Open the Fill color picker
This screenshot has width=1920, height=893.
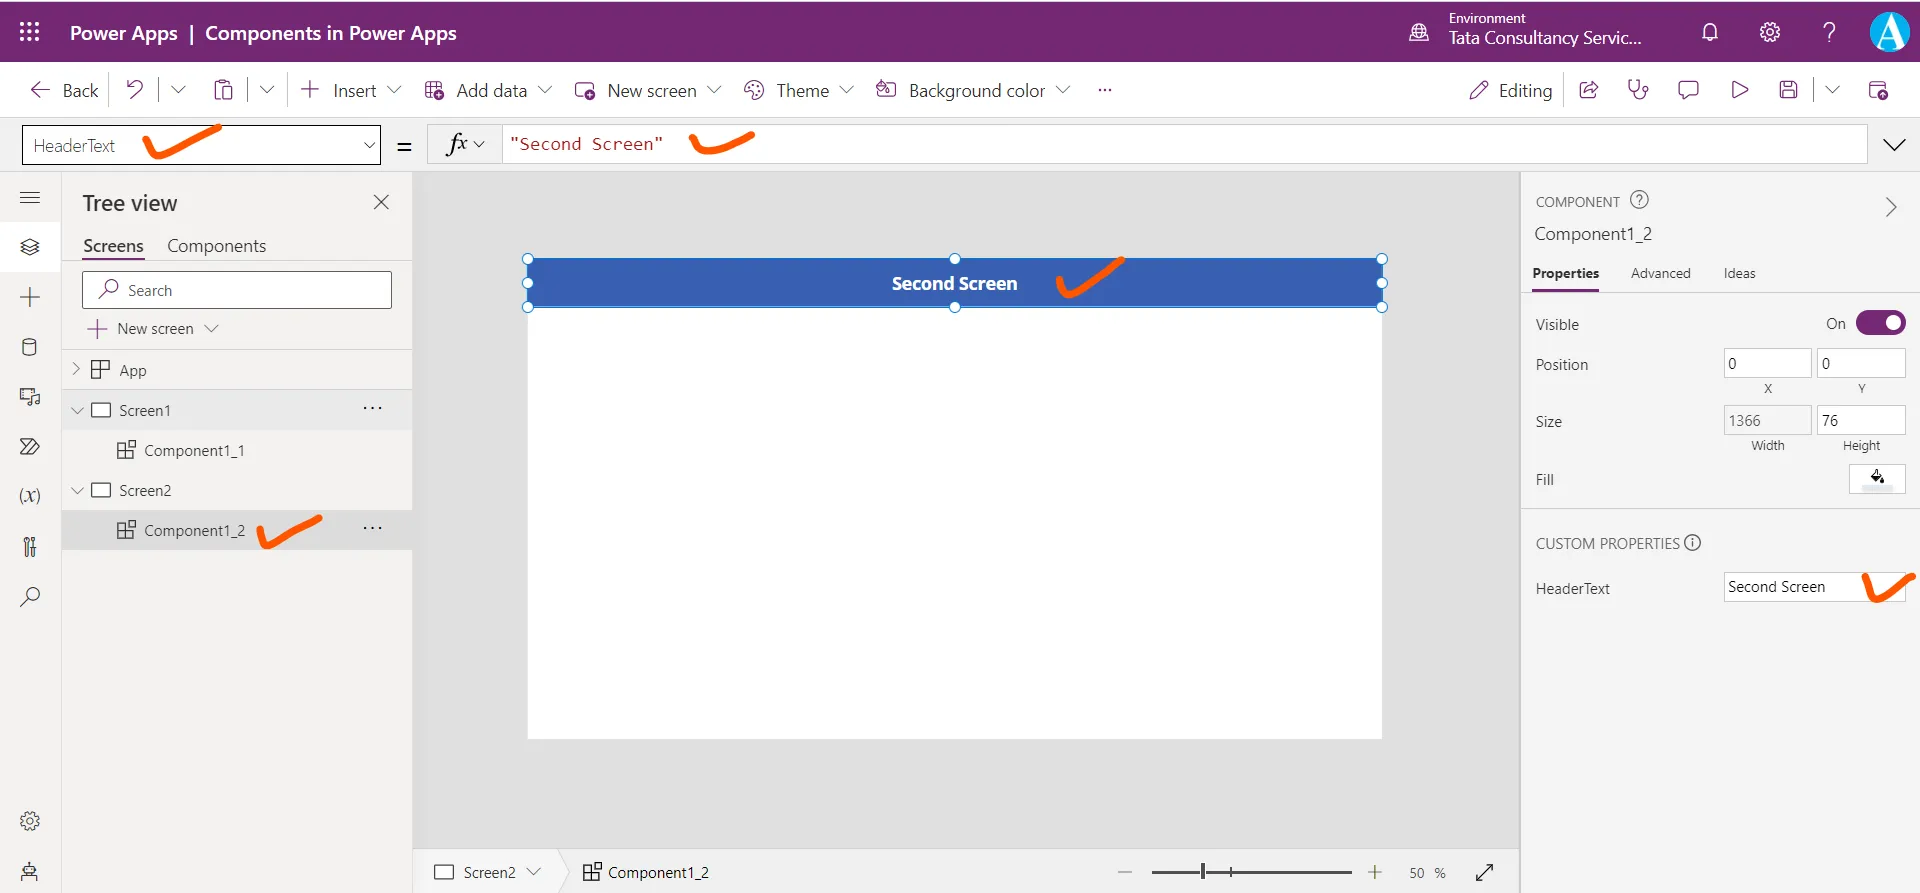[x=1877, y=479]
